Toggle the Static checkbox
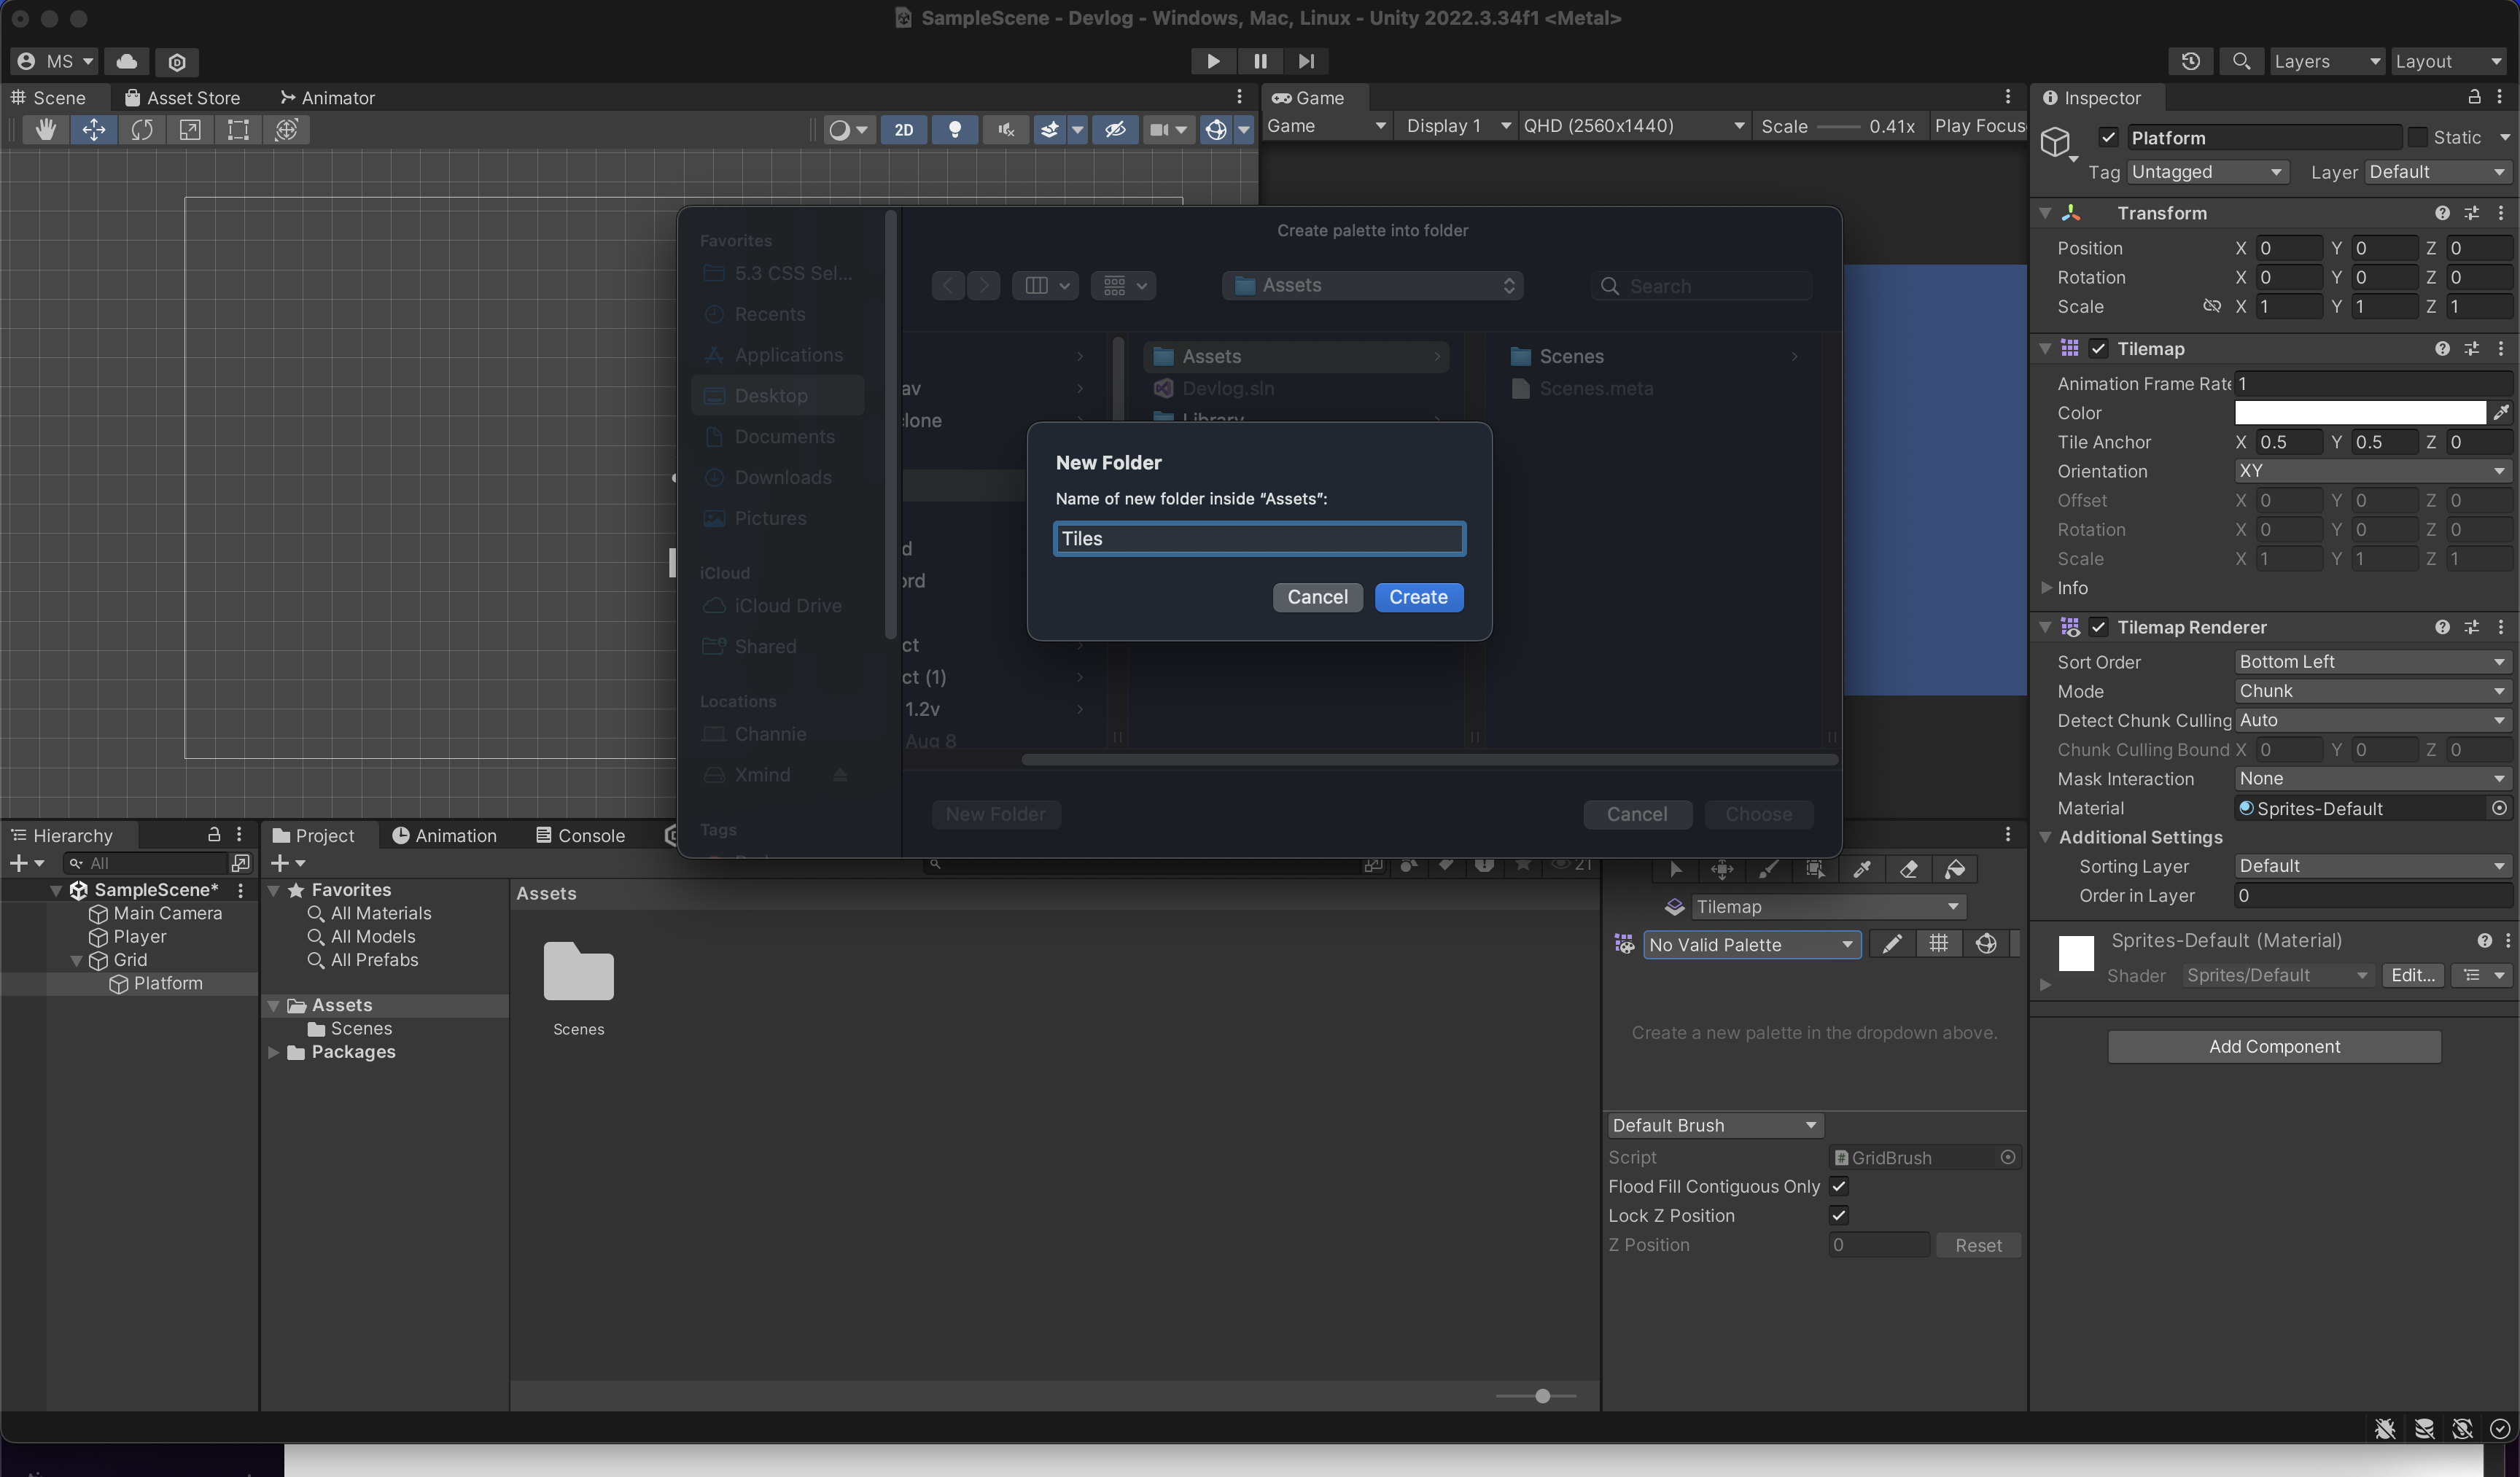Image resolution: width=2520 pixels, height=1477 pixels. coord(2417,138)
